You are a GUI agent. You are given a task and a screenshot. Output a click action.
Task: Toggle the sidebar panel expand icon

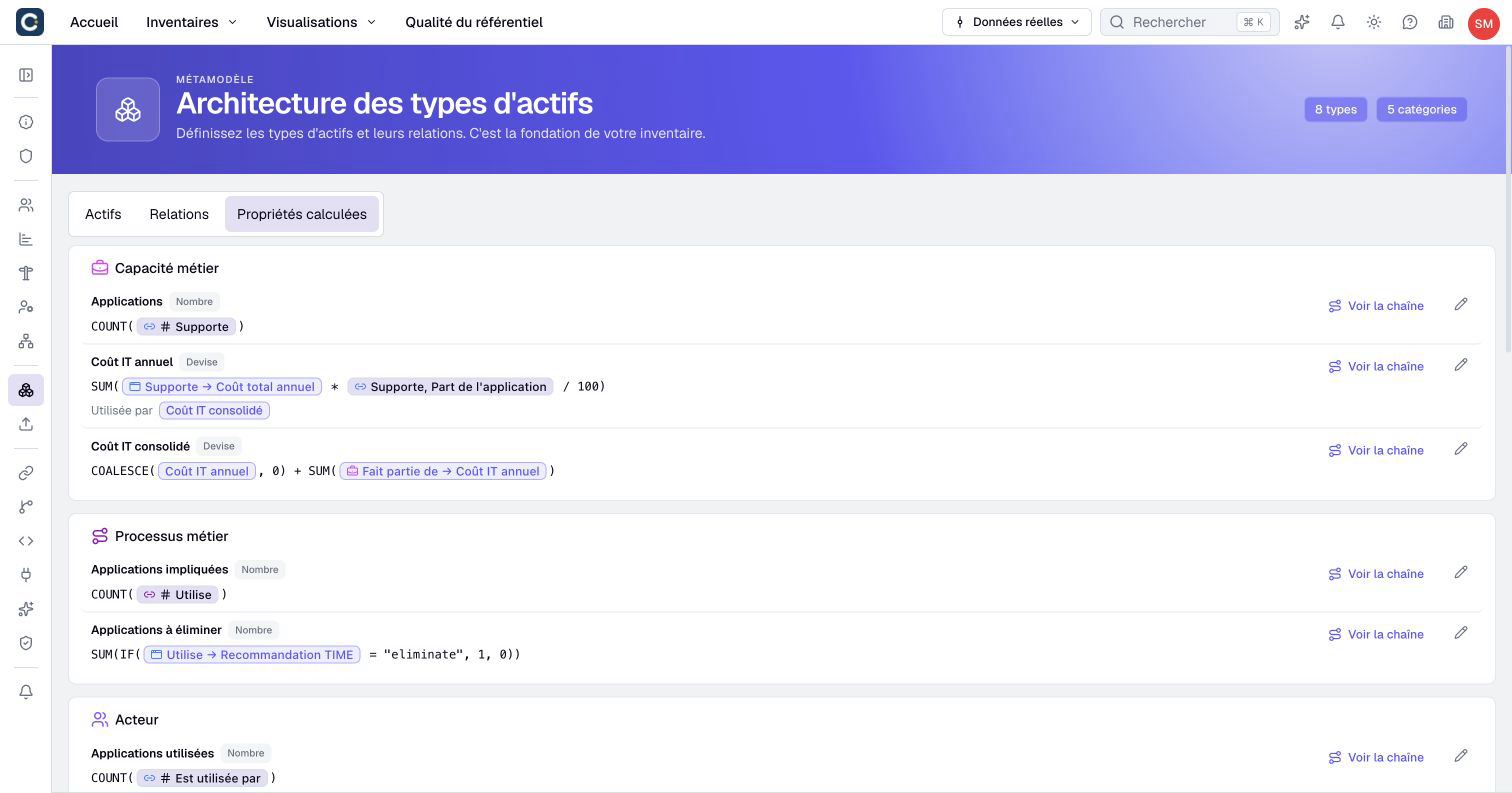click(26, 75)
